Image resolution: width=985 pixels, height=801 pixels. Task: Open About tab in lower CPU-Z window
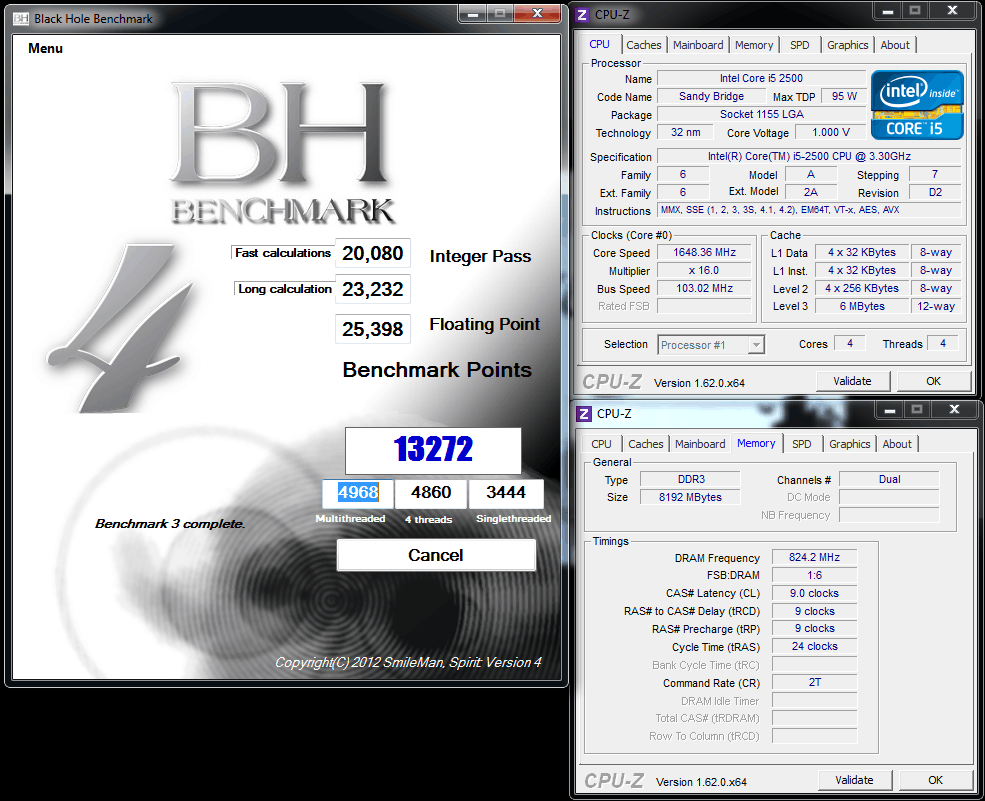896,444
